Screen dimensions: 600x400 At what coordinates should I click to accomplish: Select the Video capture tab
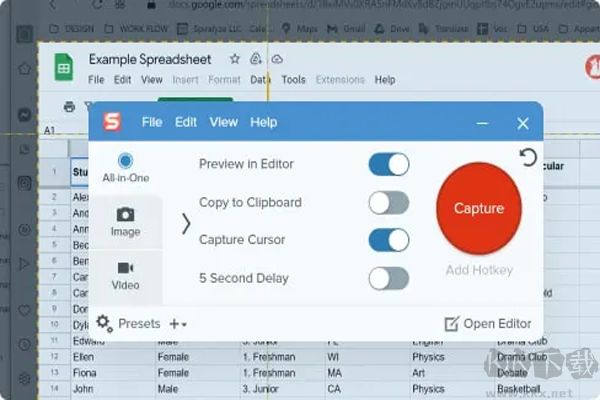[x=125, y=276]
